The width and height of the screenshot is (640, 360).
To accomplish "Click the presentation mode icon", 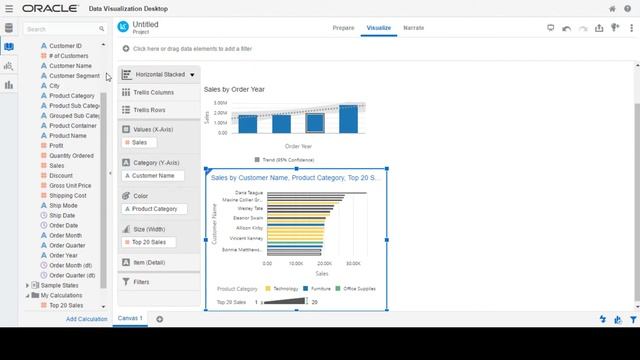I will tap(551, 28).
